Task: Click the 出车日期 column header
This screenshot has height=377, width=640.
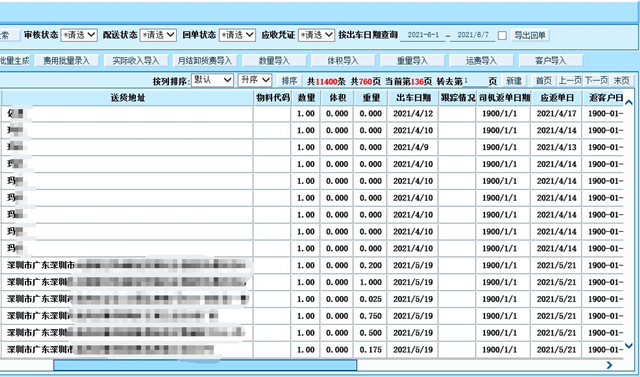Action: pos(413,98)
